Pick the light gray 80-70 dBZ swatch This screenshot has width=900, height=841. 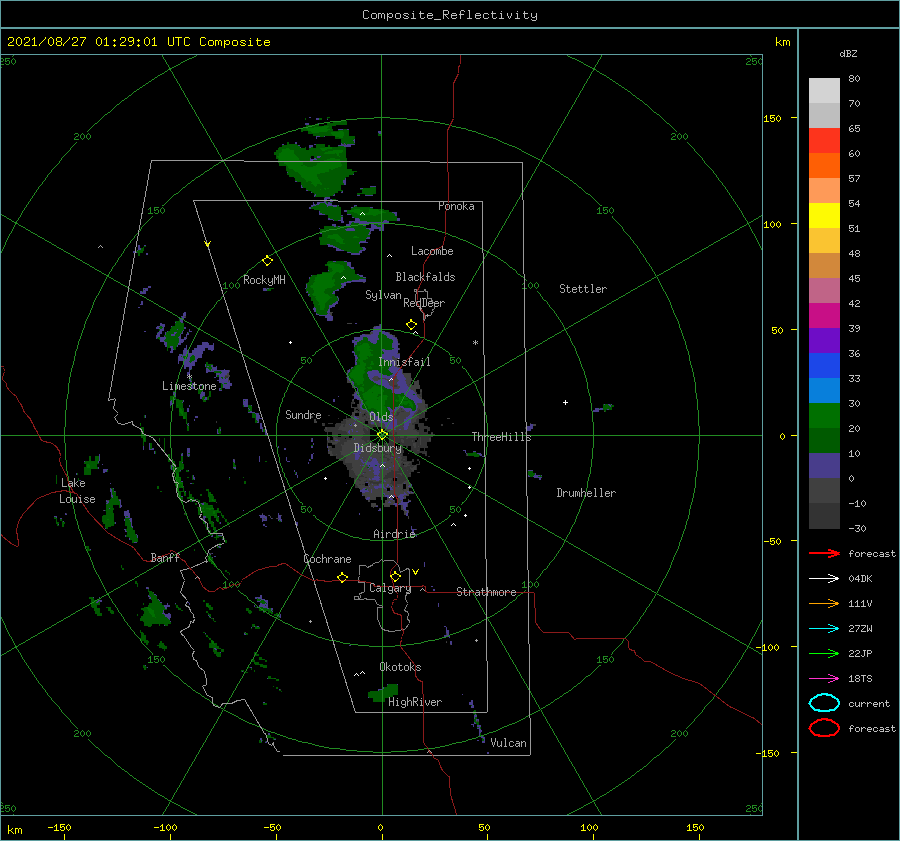[x=824, y=91]
